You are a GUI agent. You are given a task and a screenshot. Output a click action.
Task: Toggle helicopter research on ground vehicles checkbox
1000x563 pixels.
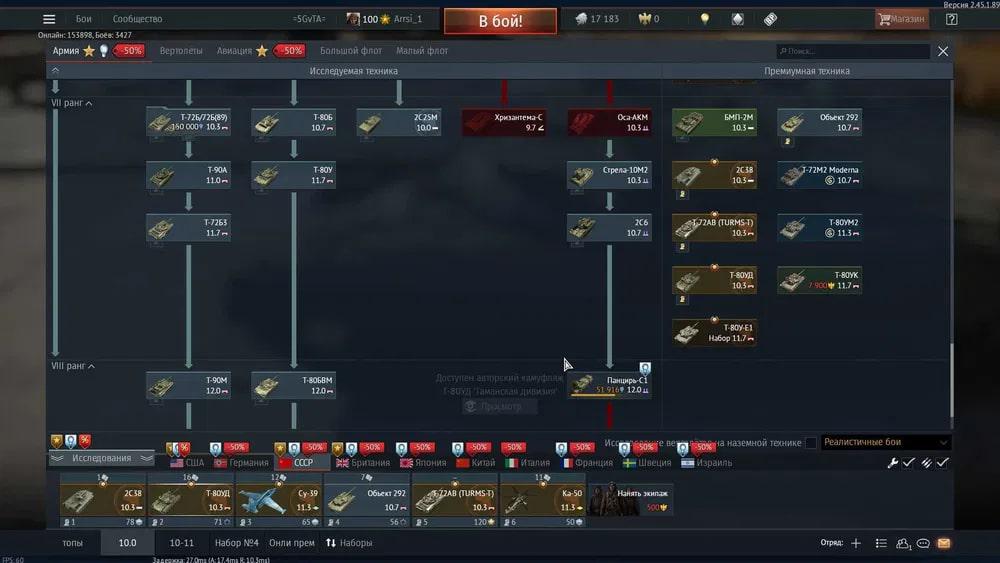810,443
